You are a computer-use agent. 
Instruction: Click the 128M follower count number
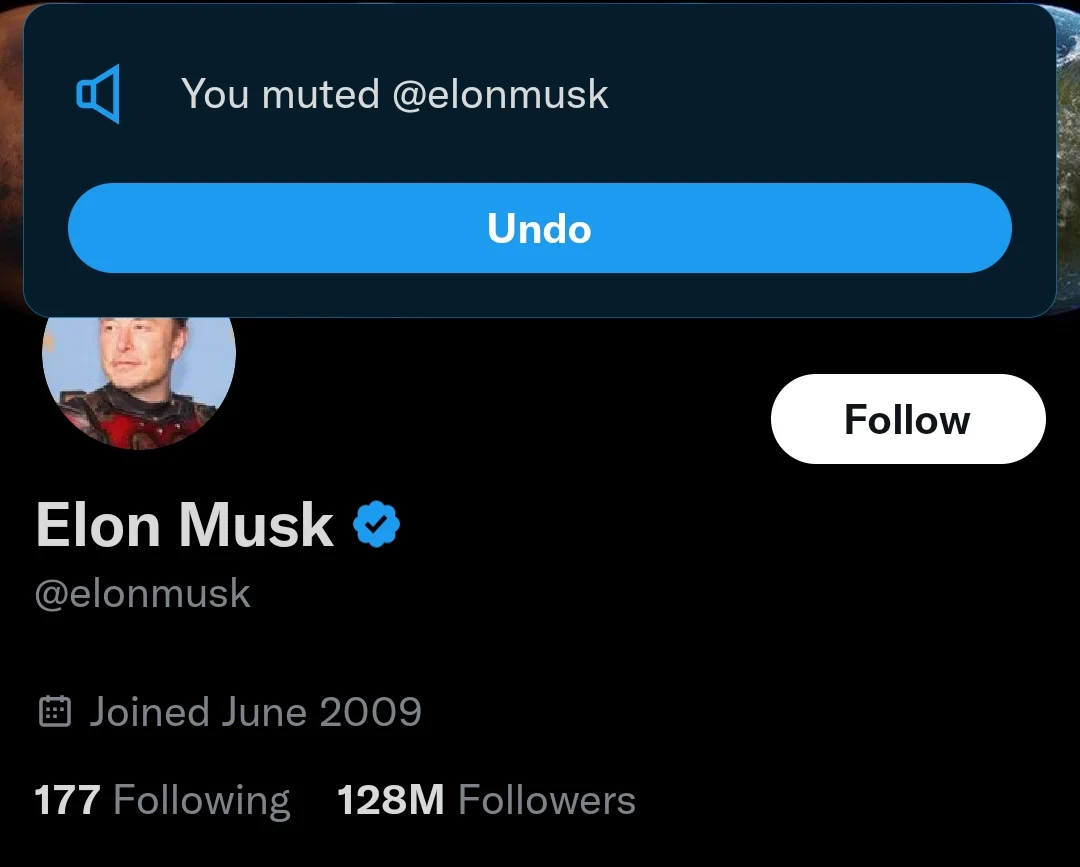(390, 800)
